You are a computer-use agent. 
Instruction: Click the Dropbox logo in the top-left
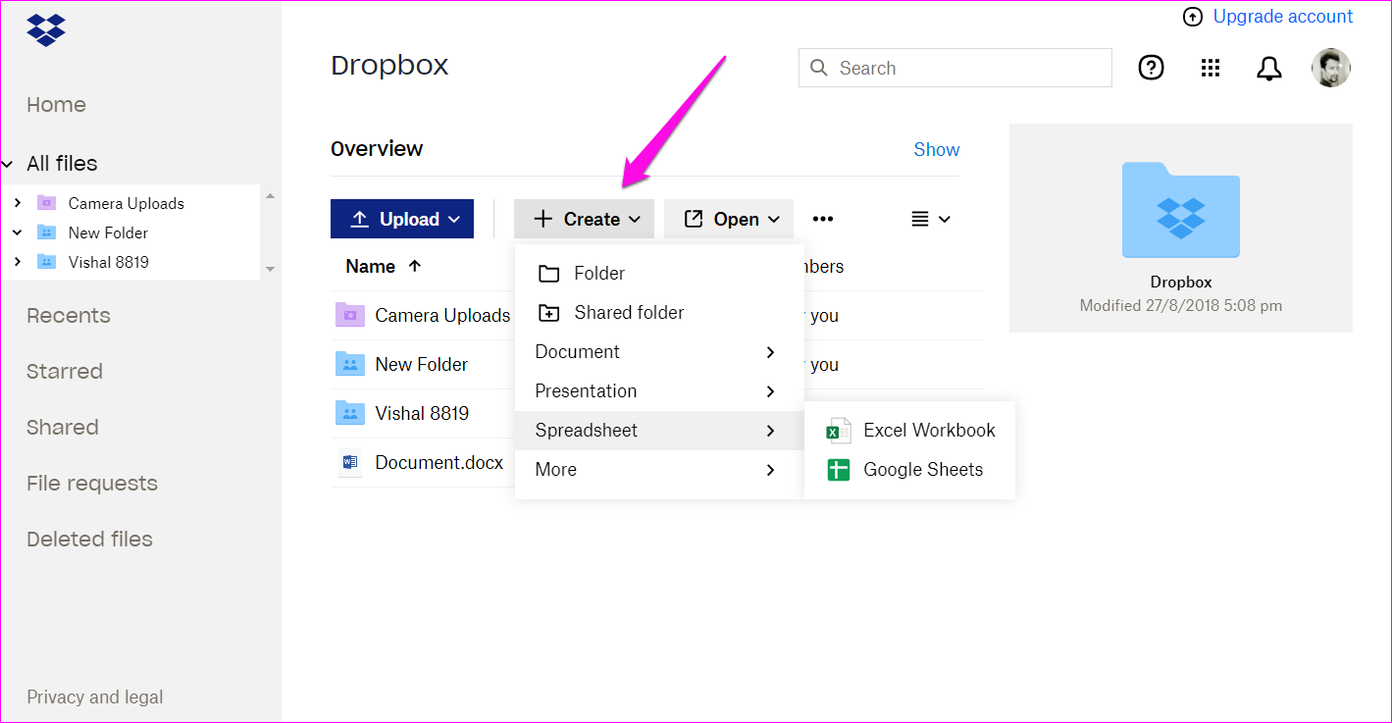[x=45, y=30]
